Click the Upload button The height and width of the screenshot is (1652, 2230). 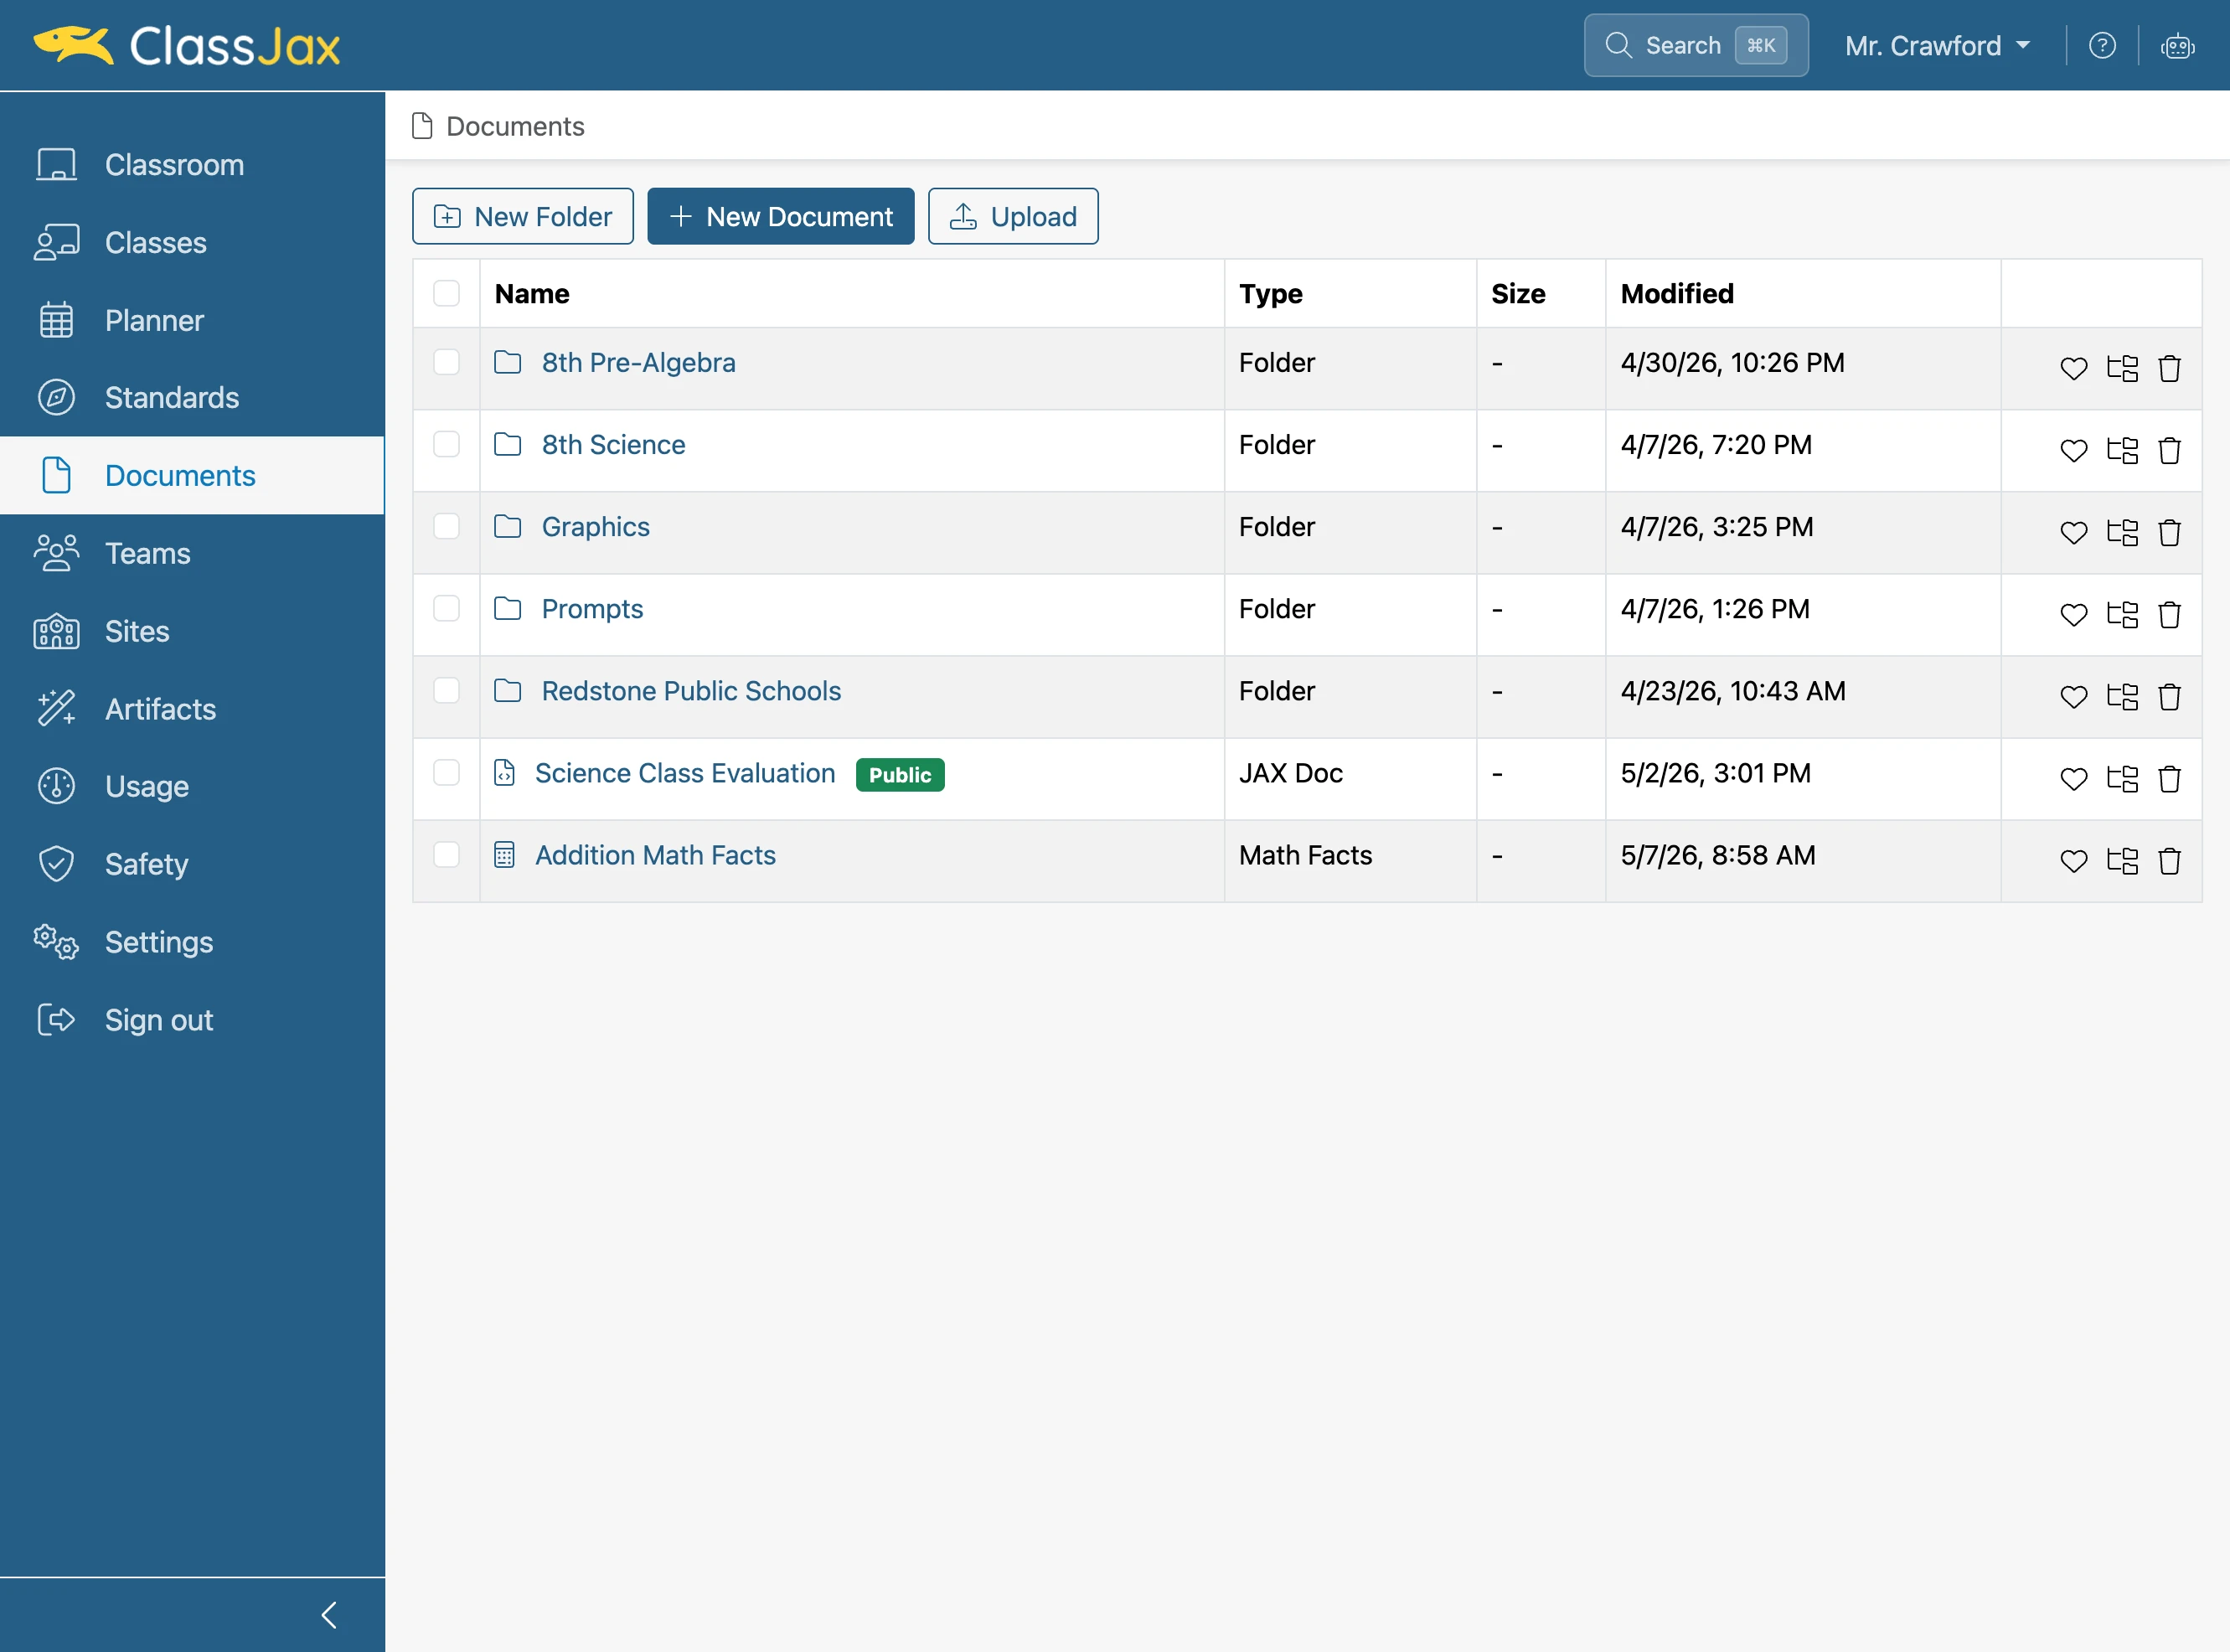click(1013, 216)
